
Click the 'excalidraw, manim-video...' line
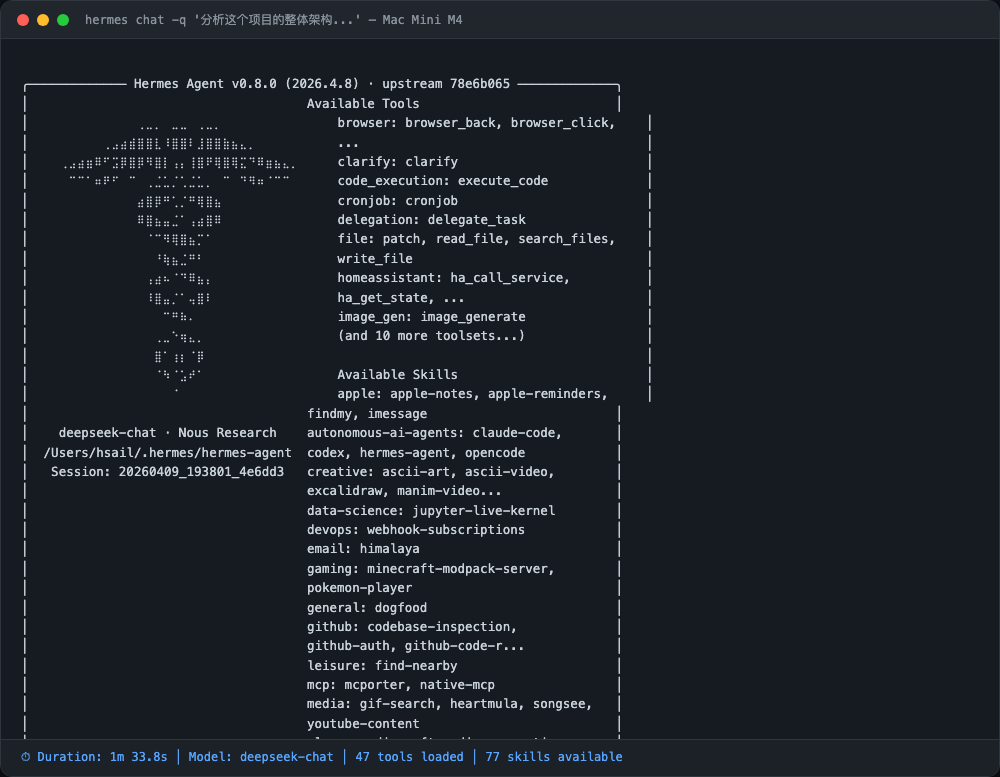pos(404,491)
